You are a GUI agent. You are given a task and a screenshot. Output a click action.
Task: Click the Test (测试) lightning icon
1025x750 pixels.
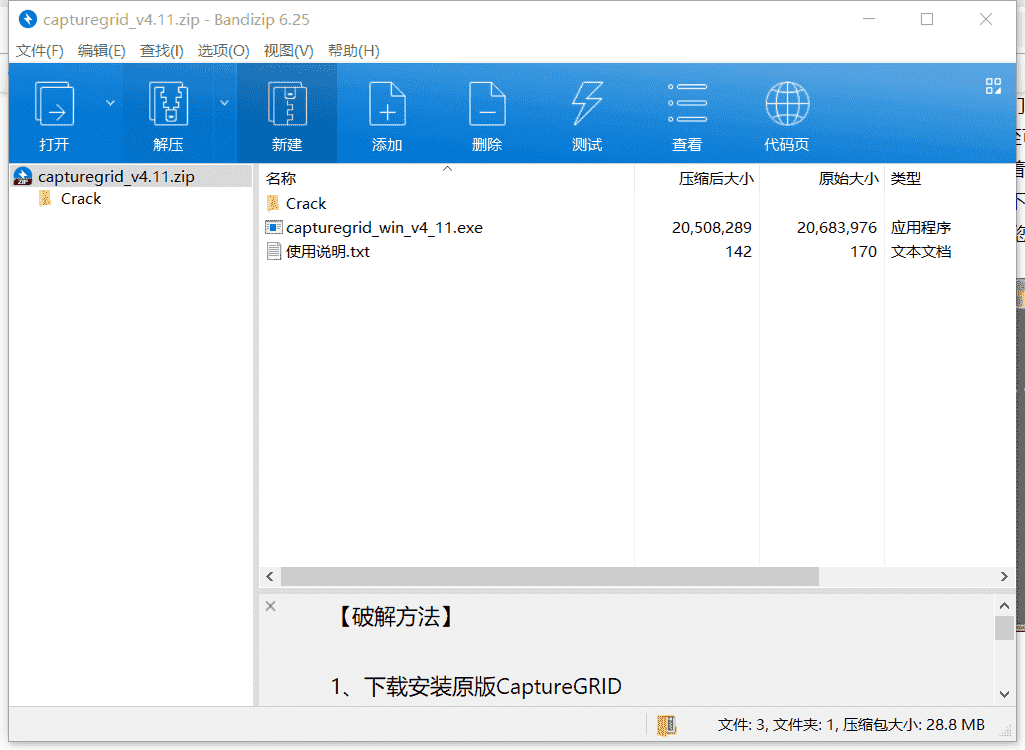[587, 103]
